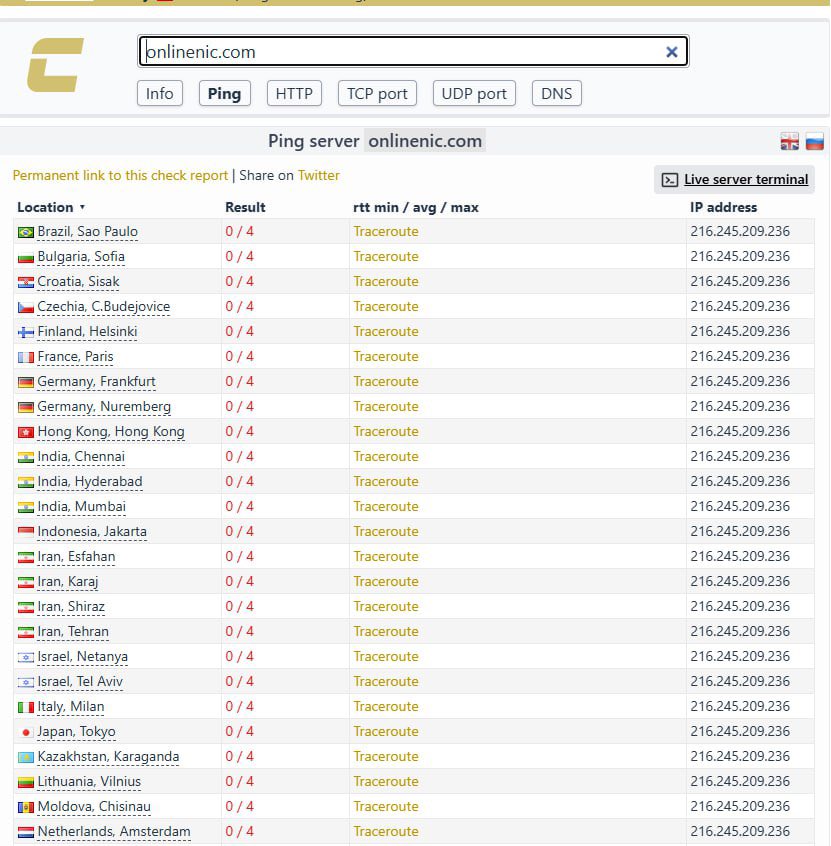Open Traceroute for Iran, Tehran
Image resolution: width=831 pixels, height=846 pixels.
pyautogui.click(x=386, y=632)
